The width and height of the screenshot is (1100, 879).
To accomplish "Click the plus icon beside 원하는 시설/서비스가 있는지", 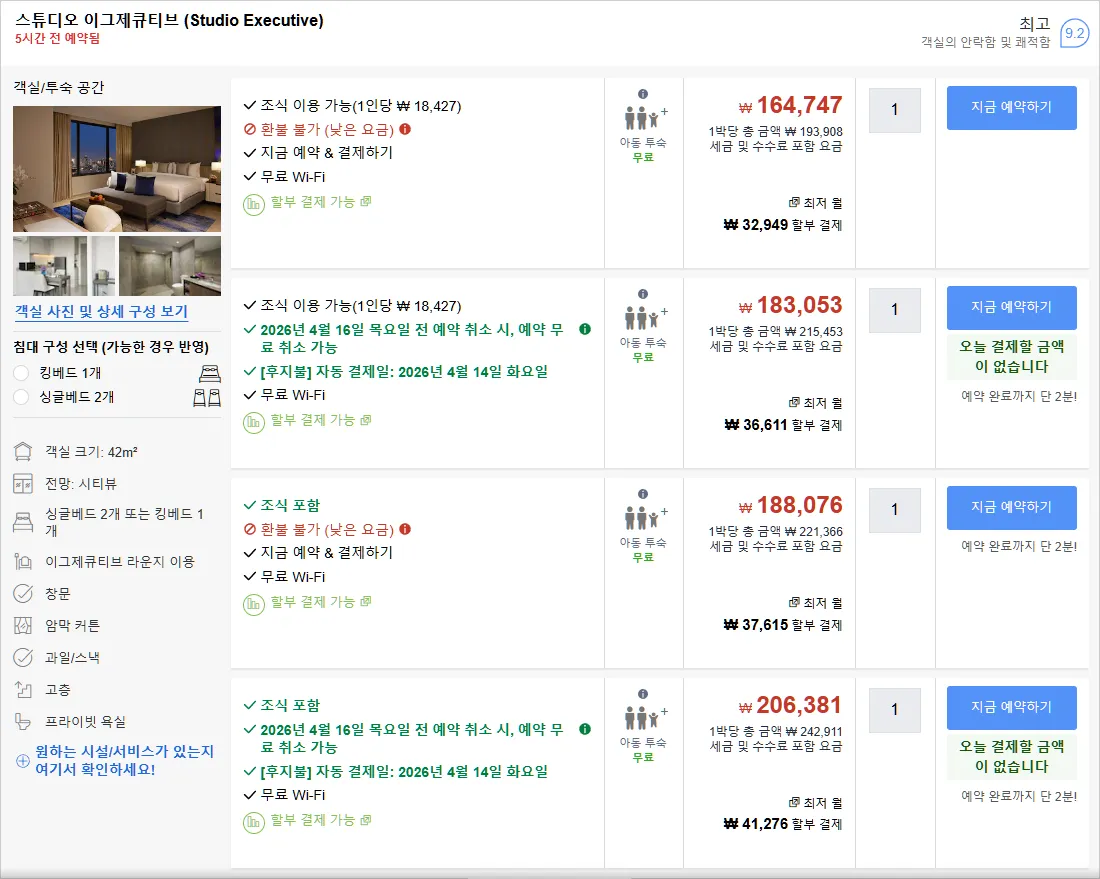I will click(22, 760).
